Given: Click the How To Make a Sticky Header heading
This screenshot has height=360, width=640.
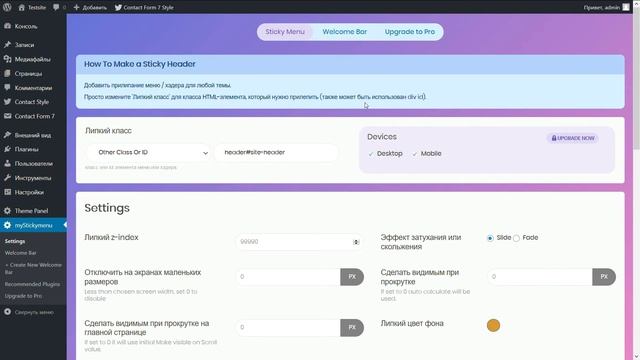Looking at the screenshot, I should click(x=140, y=64).
